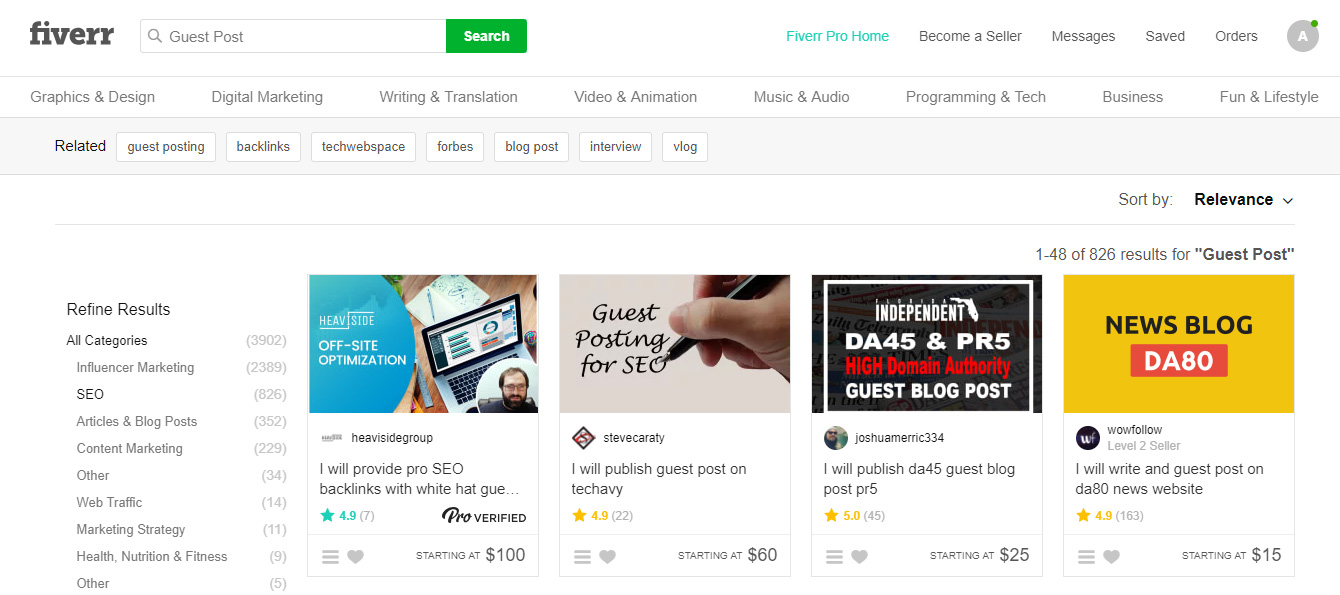The height and width of the screenshot is (595, 1340).
Task: Open the DA45 & PR5 gig thumbnail
Action: point(927,344)
